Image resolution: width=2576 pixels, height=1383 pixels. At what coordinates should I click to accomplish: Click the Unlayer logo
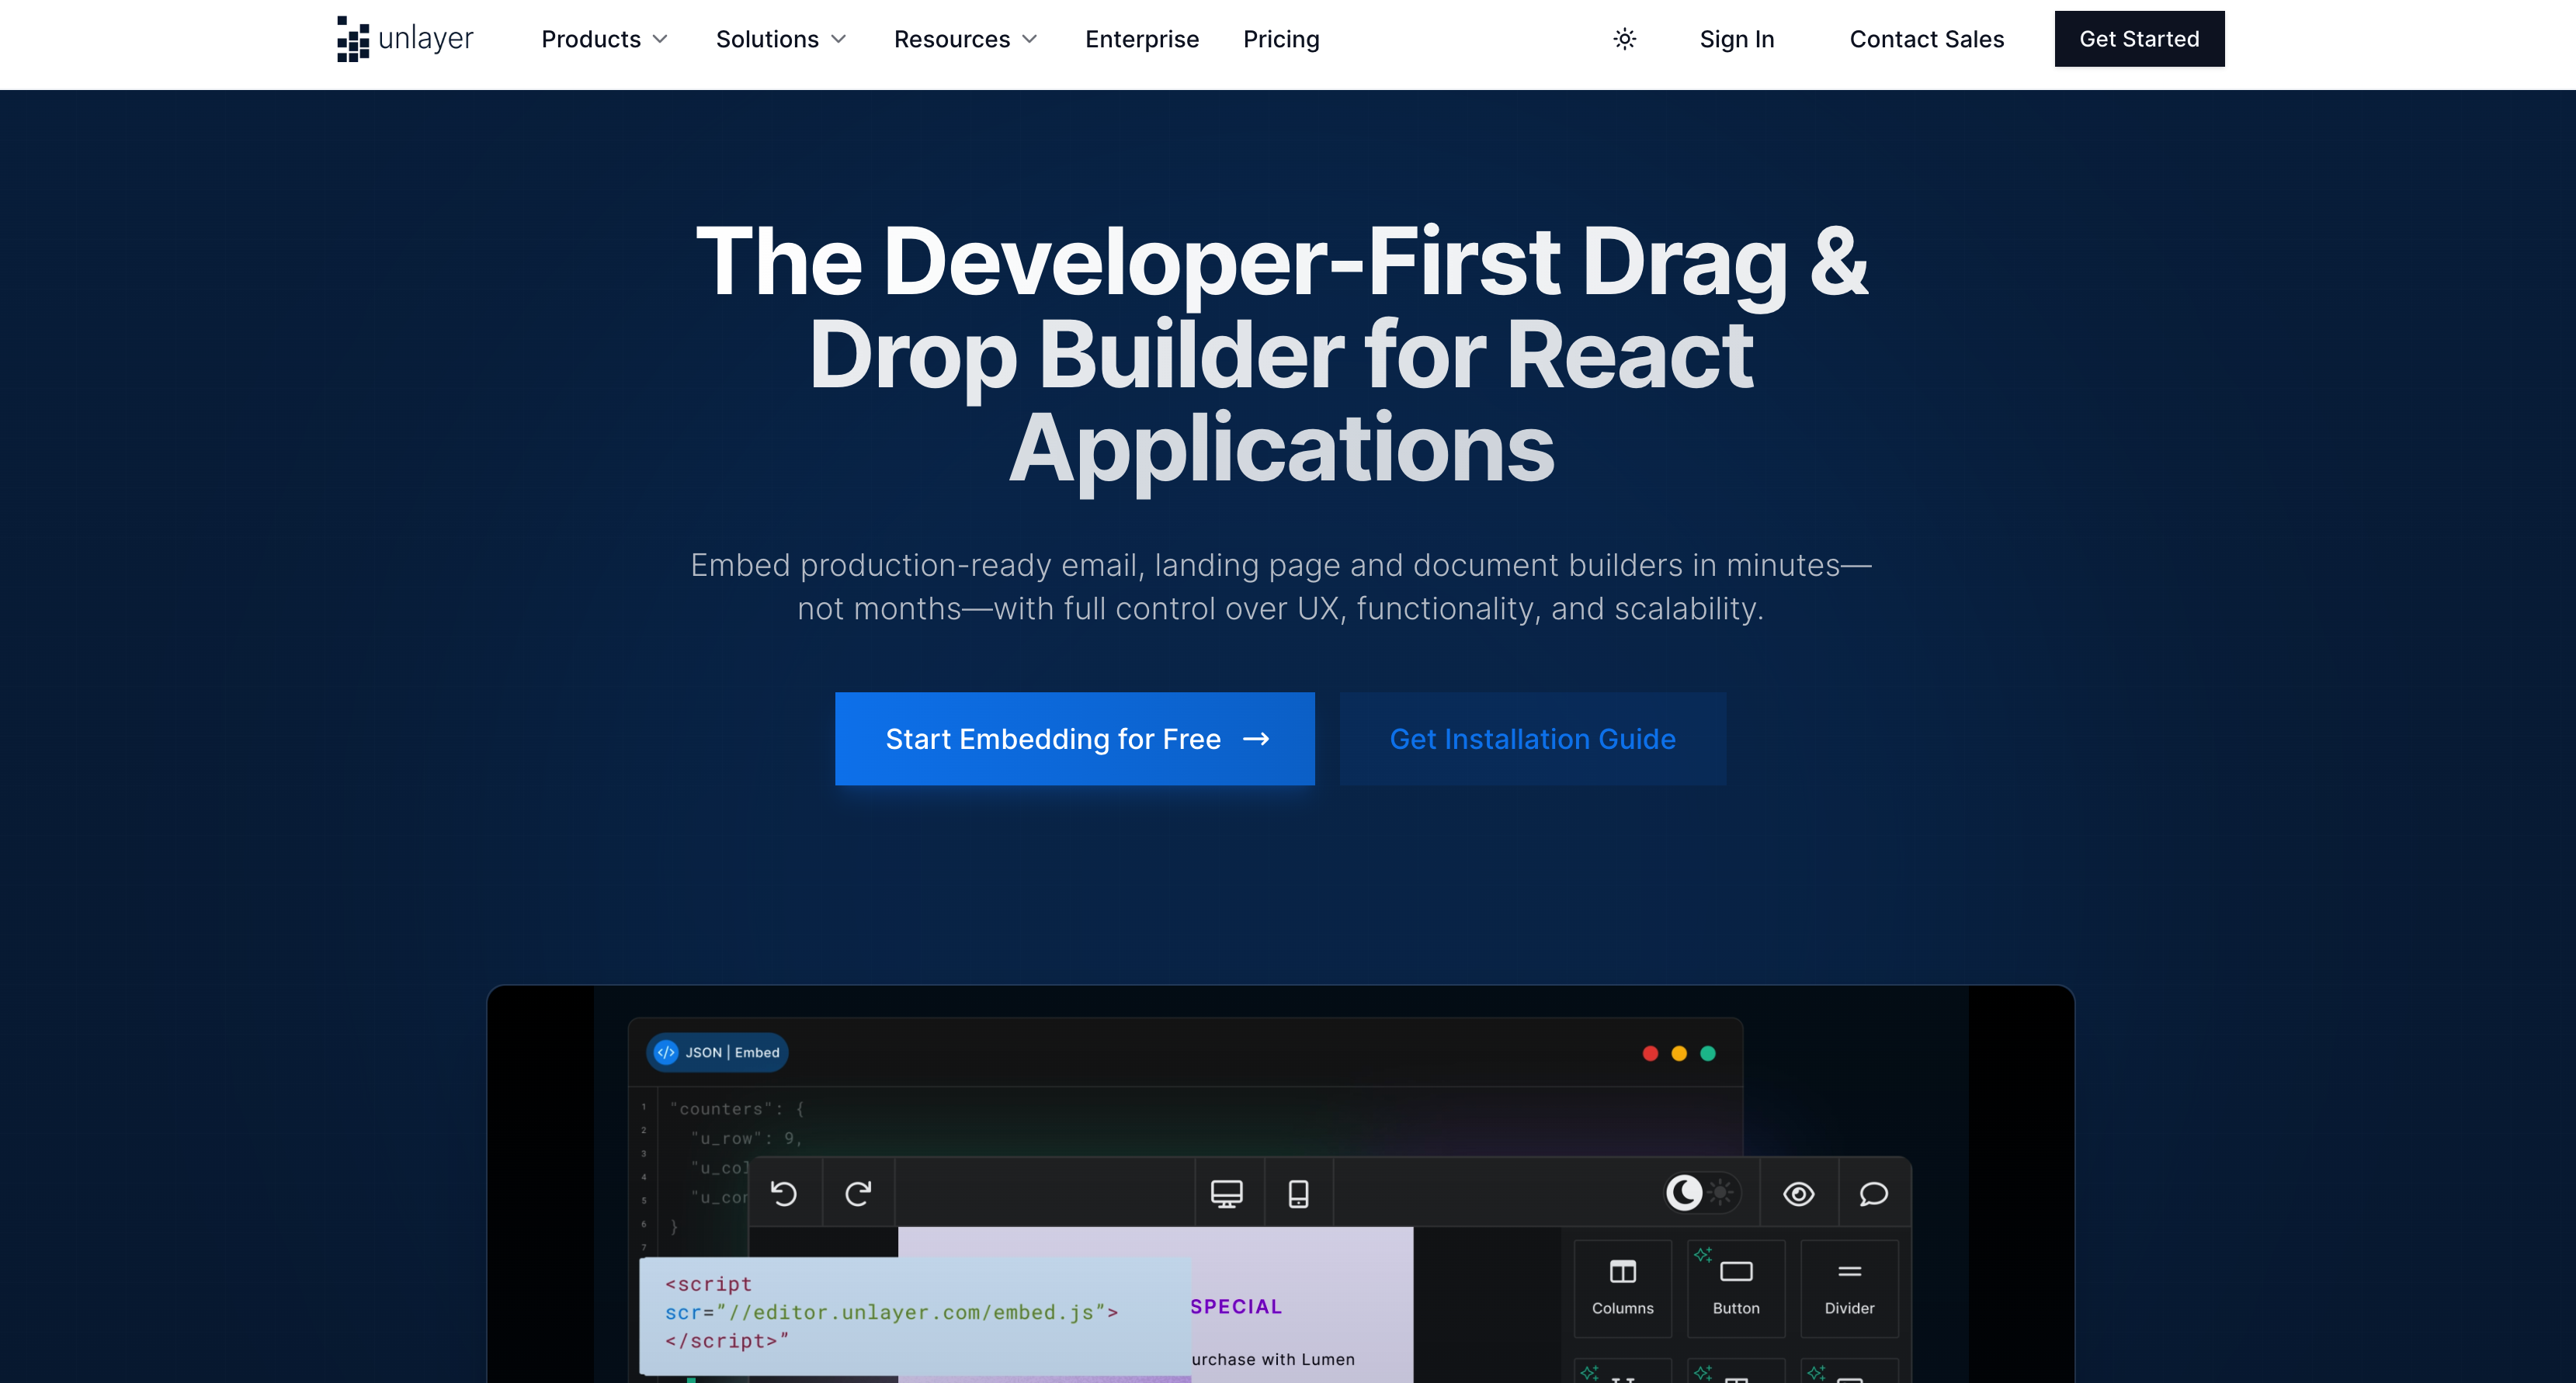(x=404, y=39)
